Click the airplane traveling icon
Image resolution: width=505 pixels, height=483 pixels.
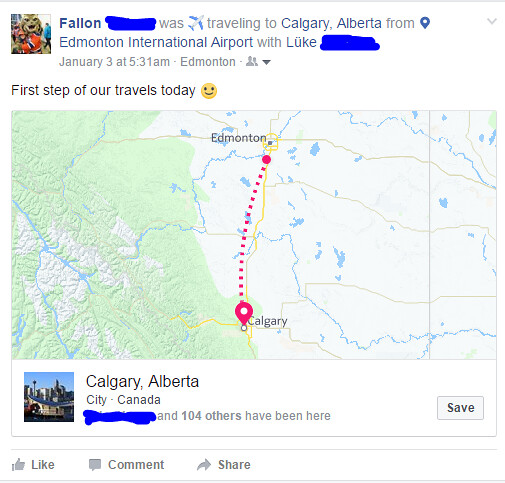196,23
